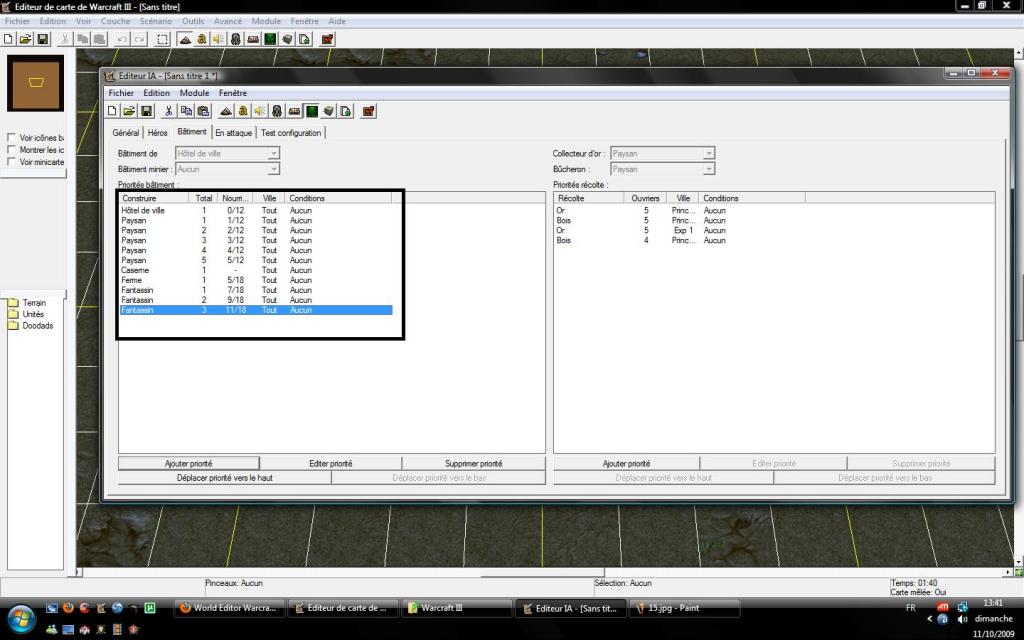Select the dashed-rectangle selection tool in the main toolbar
Image resolution: width=1024 pixels, height=640 pixels.
[x=163, y=39]
